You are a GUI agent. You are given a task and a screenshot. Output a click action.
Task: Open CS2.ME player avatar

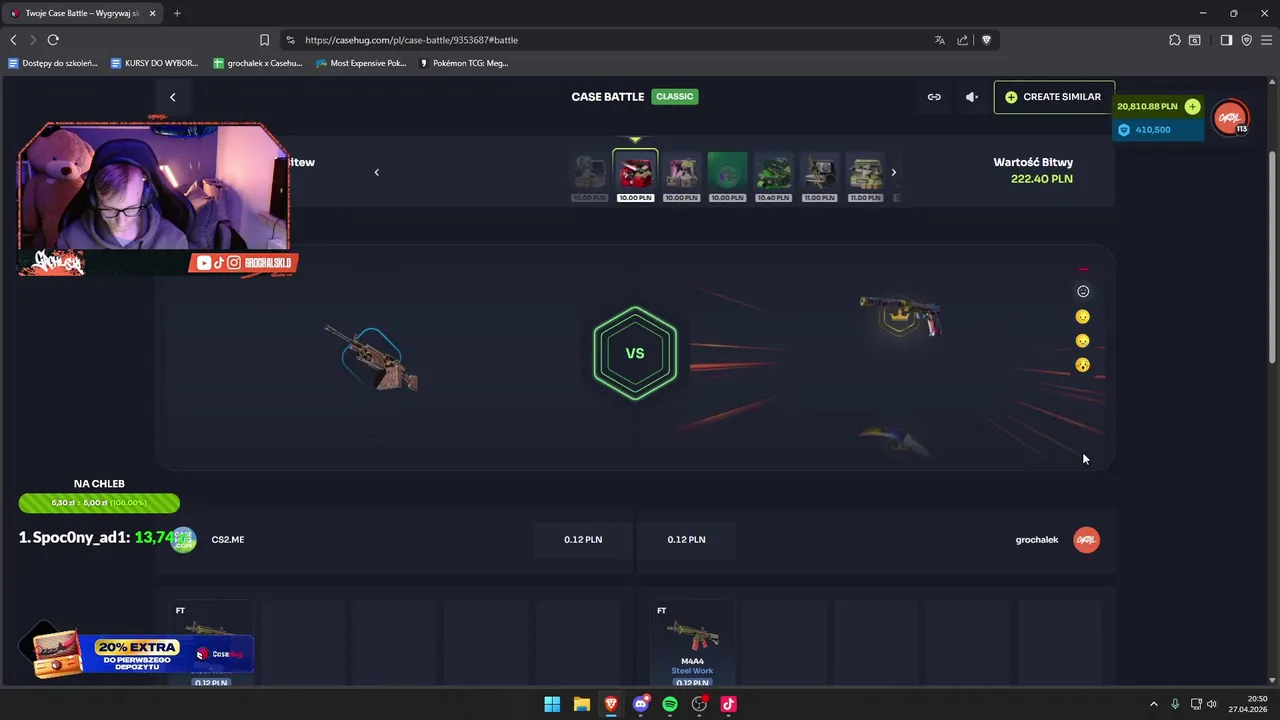pos(183,540)
